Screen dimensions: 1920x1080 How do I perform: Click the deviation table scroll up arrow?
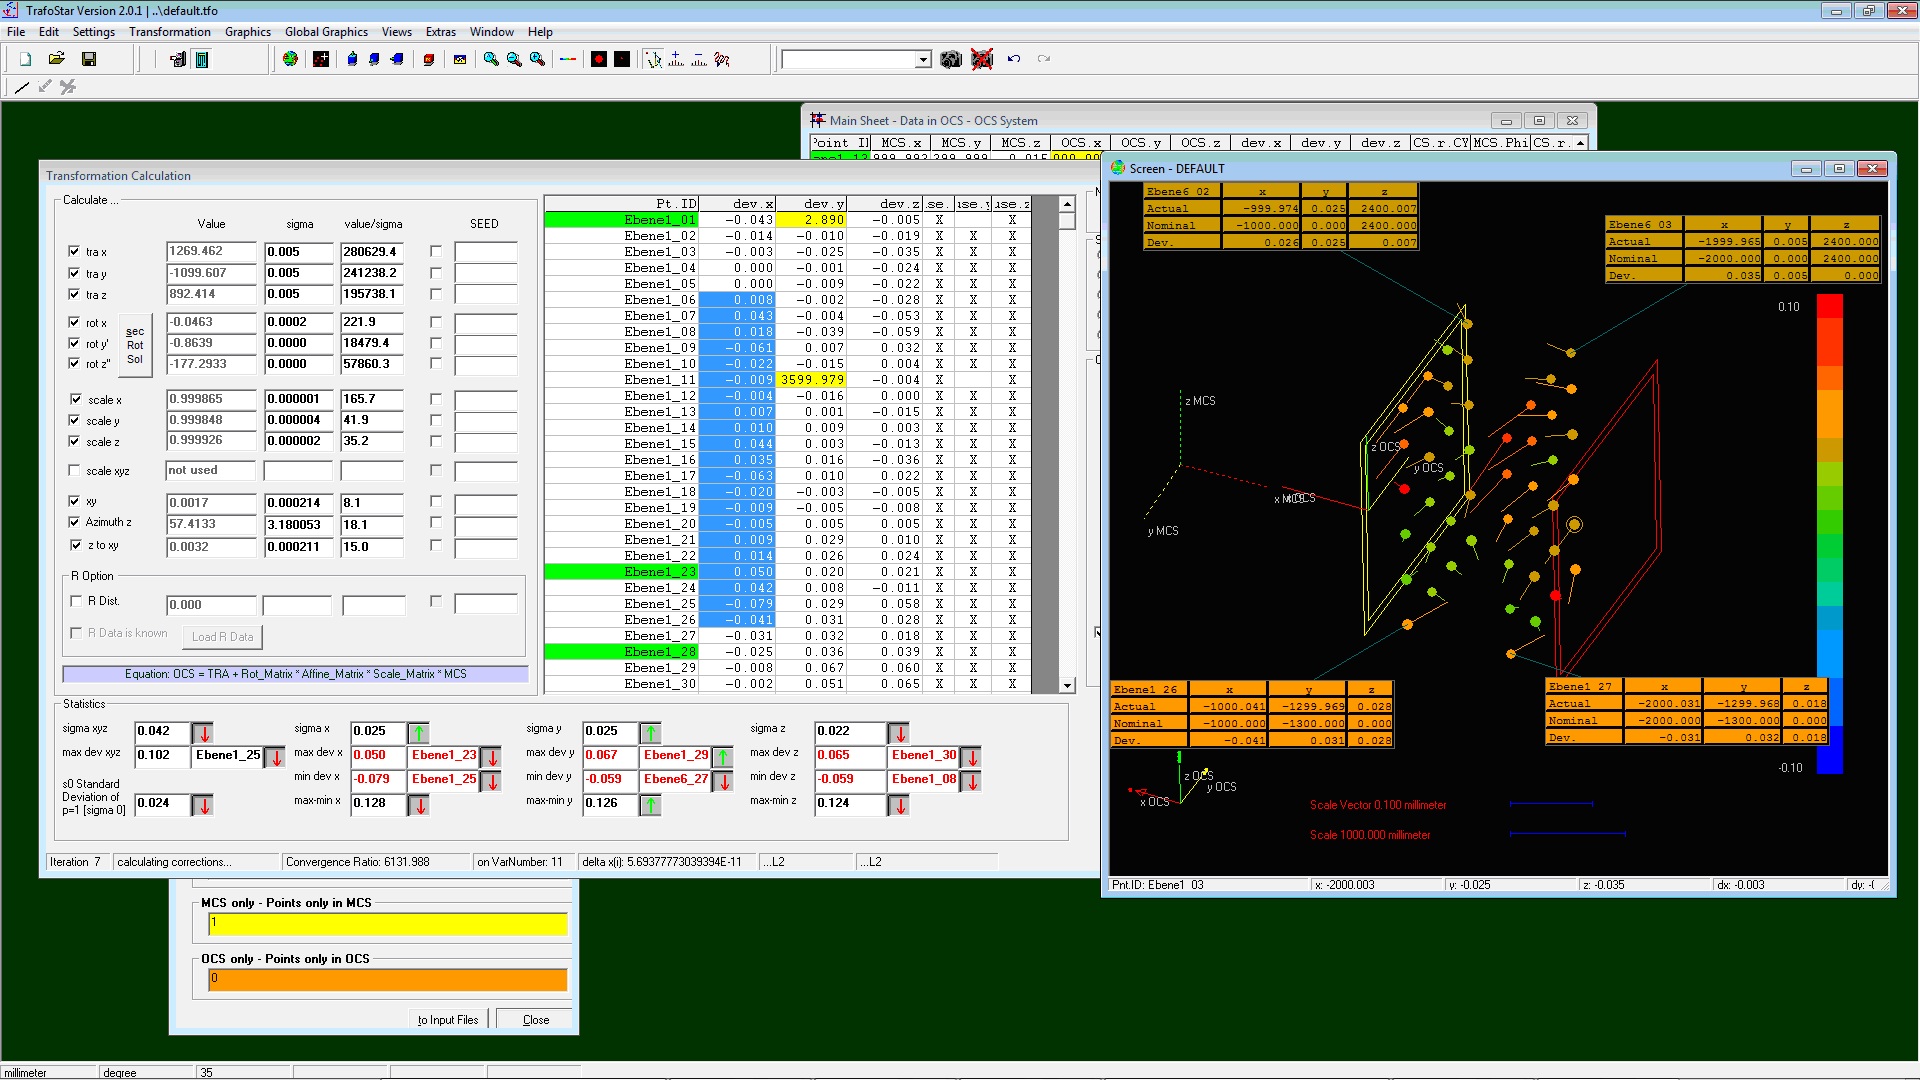(x=1068, y=204)
